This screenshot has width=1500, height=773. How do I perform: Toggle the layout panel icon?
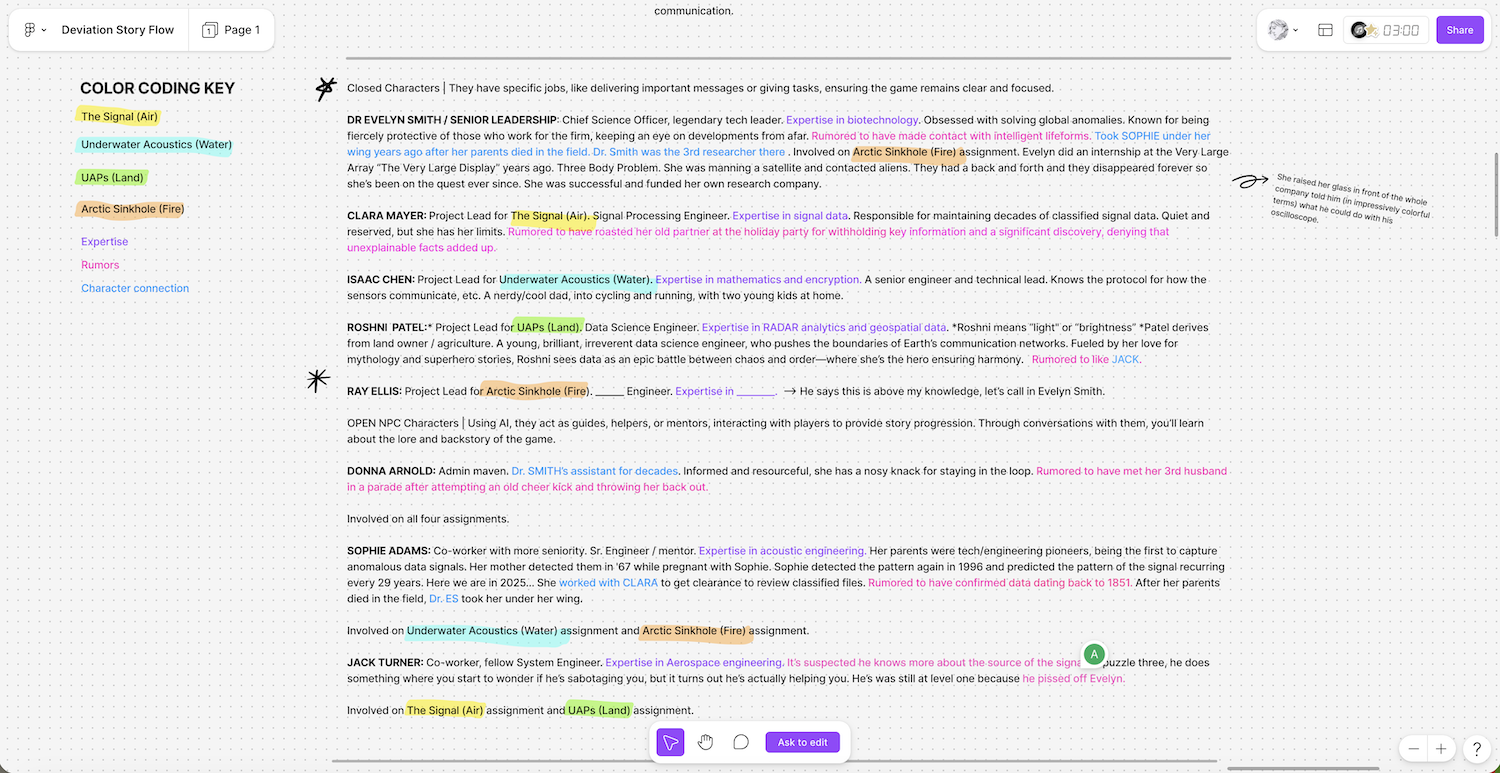pos(1325,30)
